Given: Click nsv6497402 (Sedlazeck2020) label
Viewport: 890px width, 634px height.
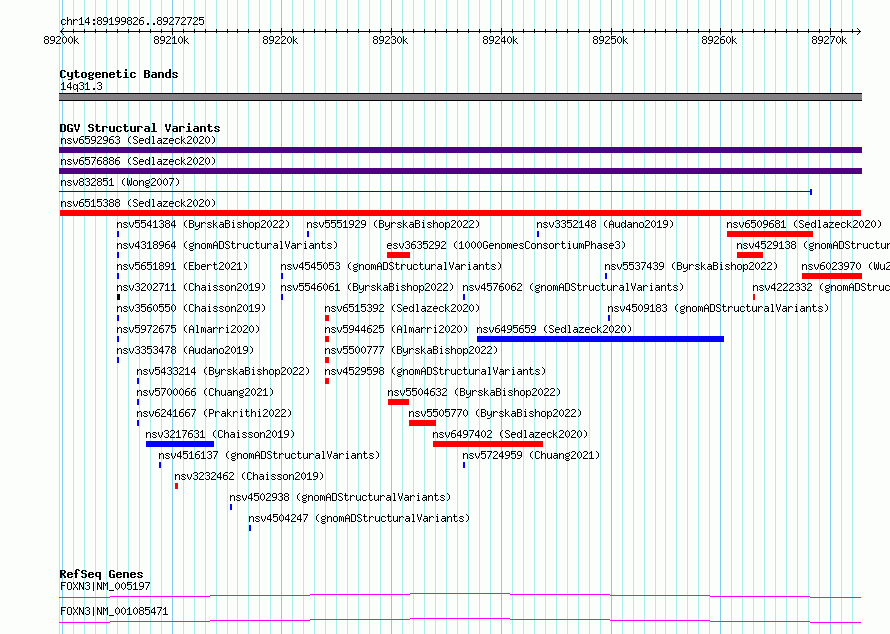Looking at the screenshot, I should pos(510,434).
